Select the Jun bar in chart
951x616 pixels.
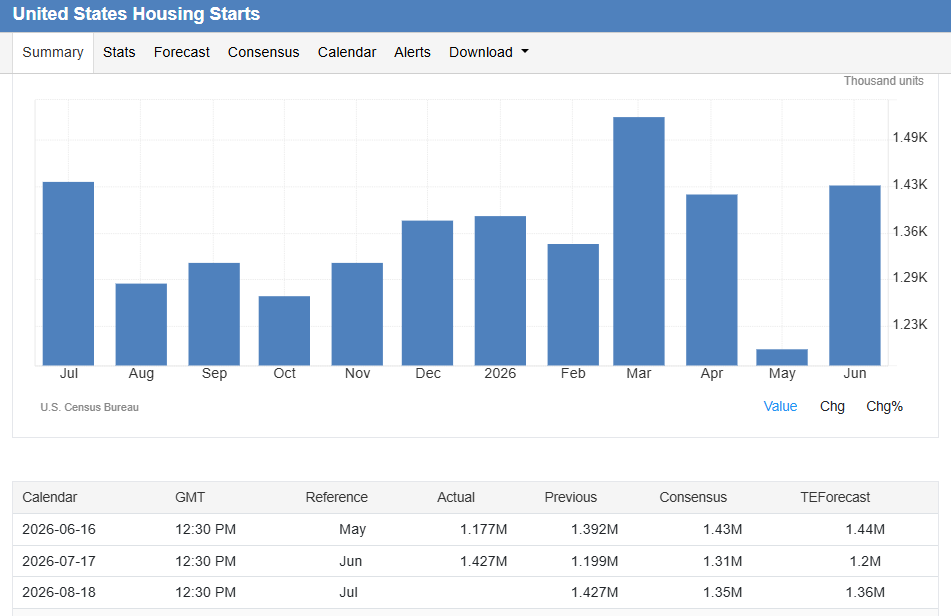click(x=855, y=275)
